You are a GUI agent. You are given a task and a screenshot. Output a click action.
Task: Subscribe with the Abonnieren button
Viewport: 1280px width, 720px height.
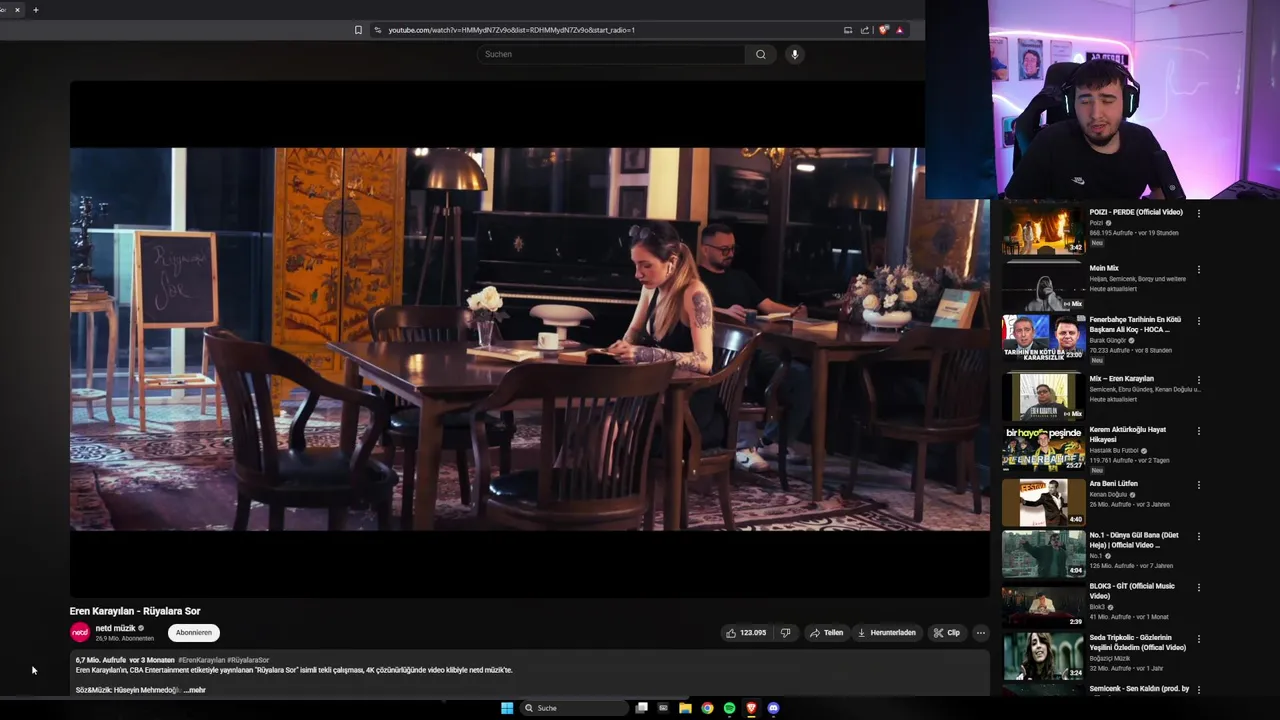coord(193,633)
